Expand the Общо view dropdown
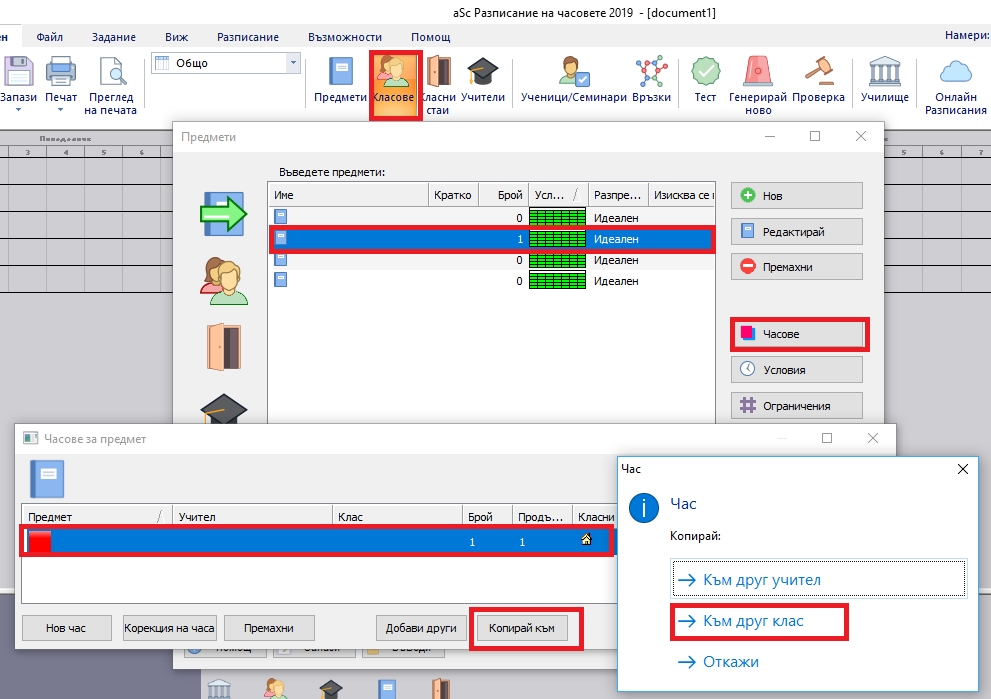Viewport: 991px width, 699px height. 293,63
